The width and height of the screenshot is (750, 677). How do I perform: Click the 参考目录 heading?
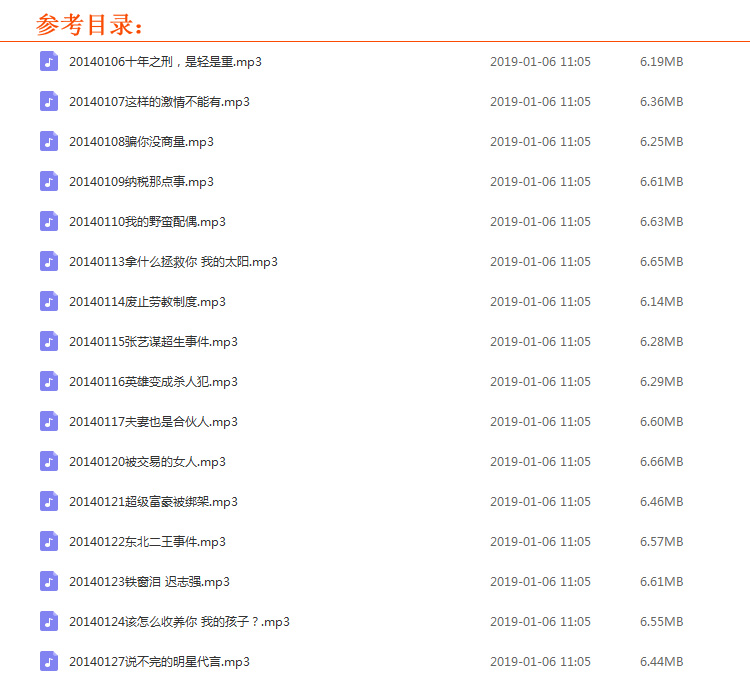click(x=90, y=24)
